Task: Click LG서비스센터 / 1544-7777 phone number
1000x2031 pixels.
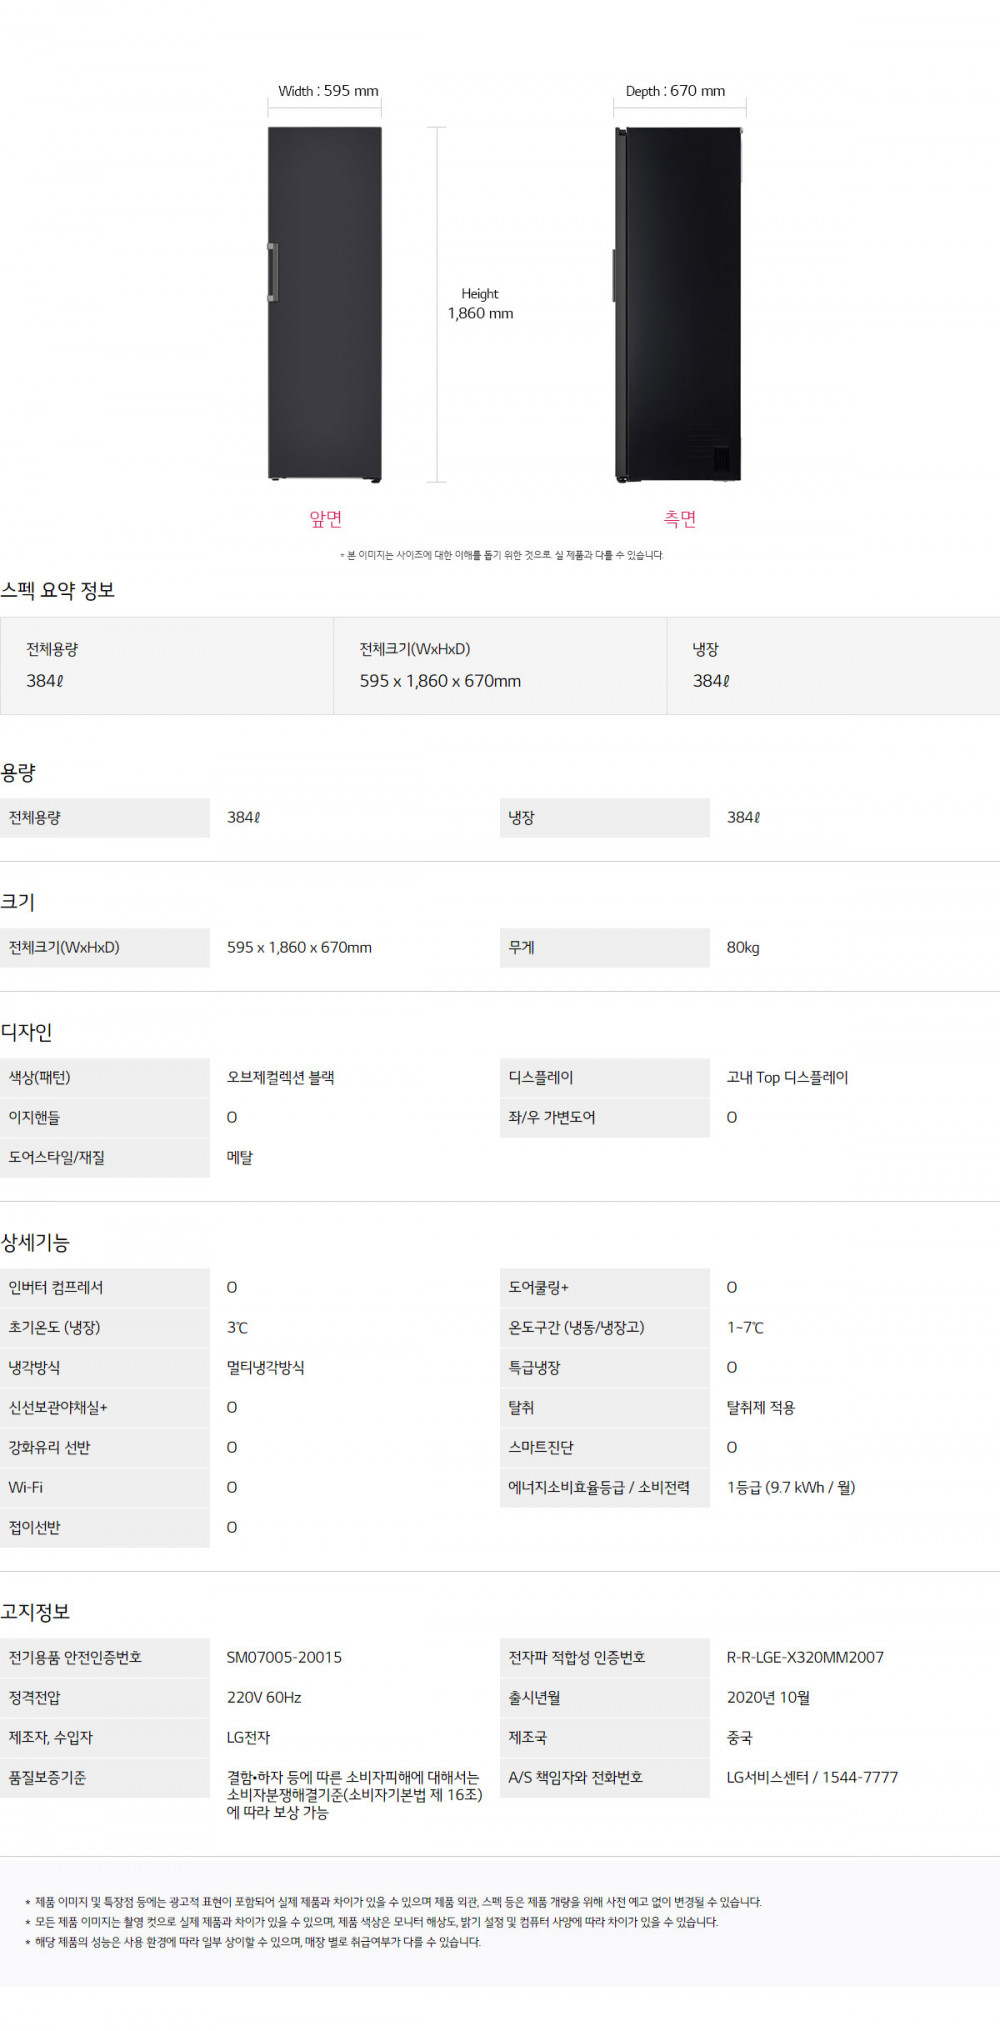Action: pos(812,1777)
